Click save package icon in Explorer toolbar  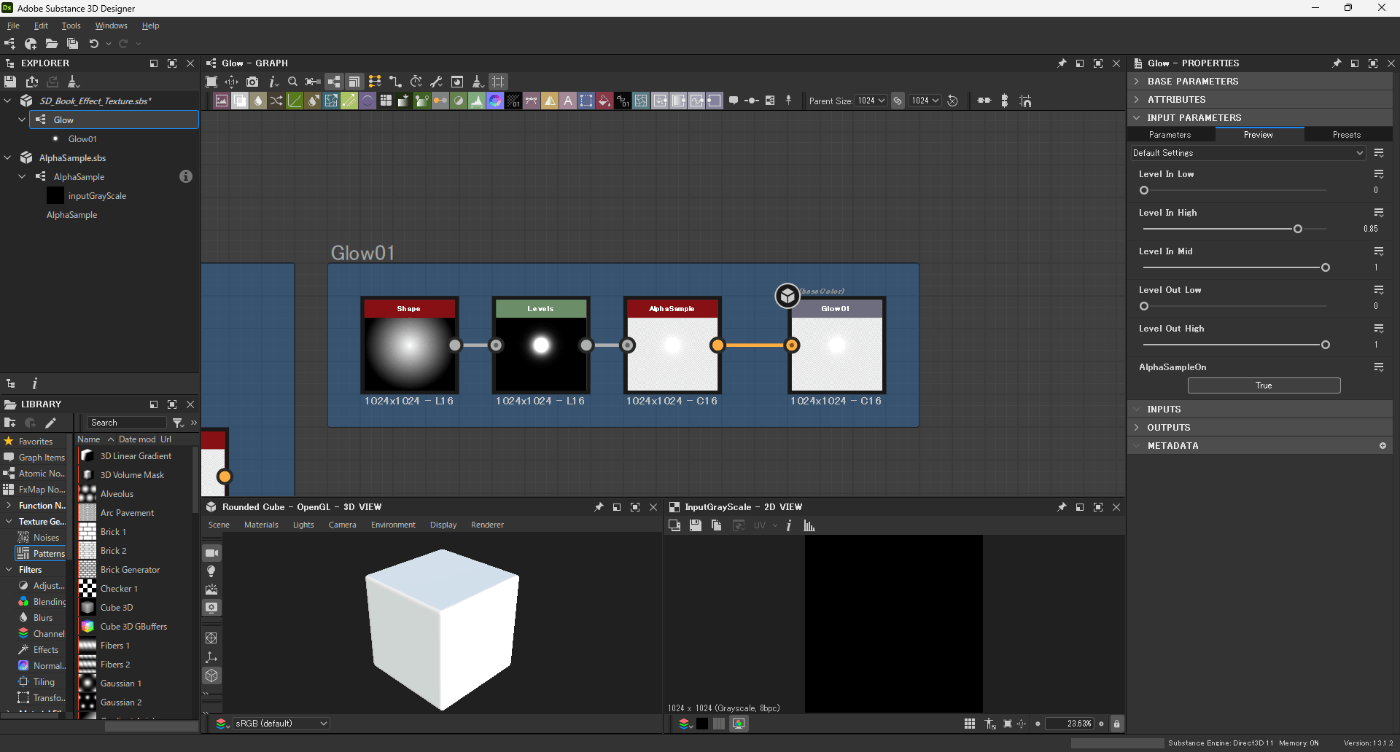tap(11, 82)
